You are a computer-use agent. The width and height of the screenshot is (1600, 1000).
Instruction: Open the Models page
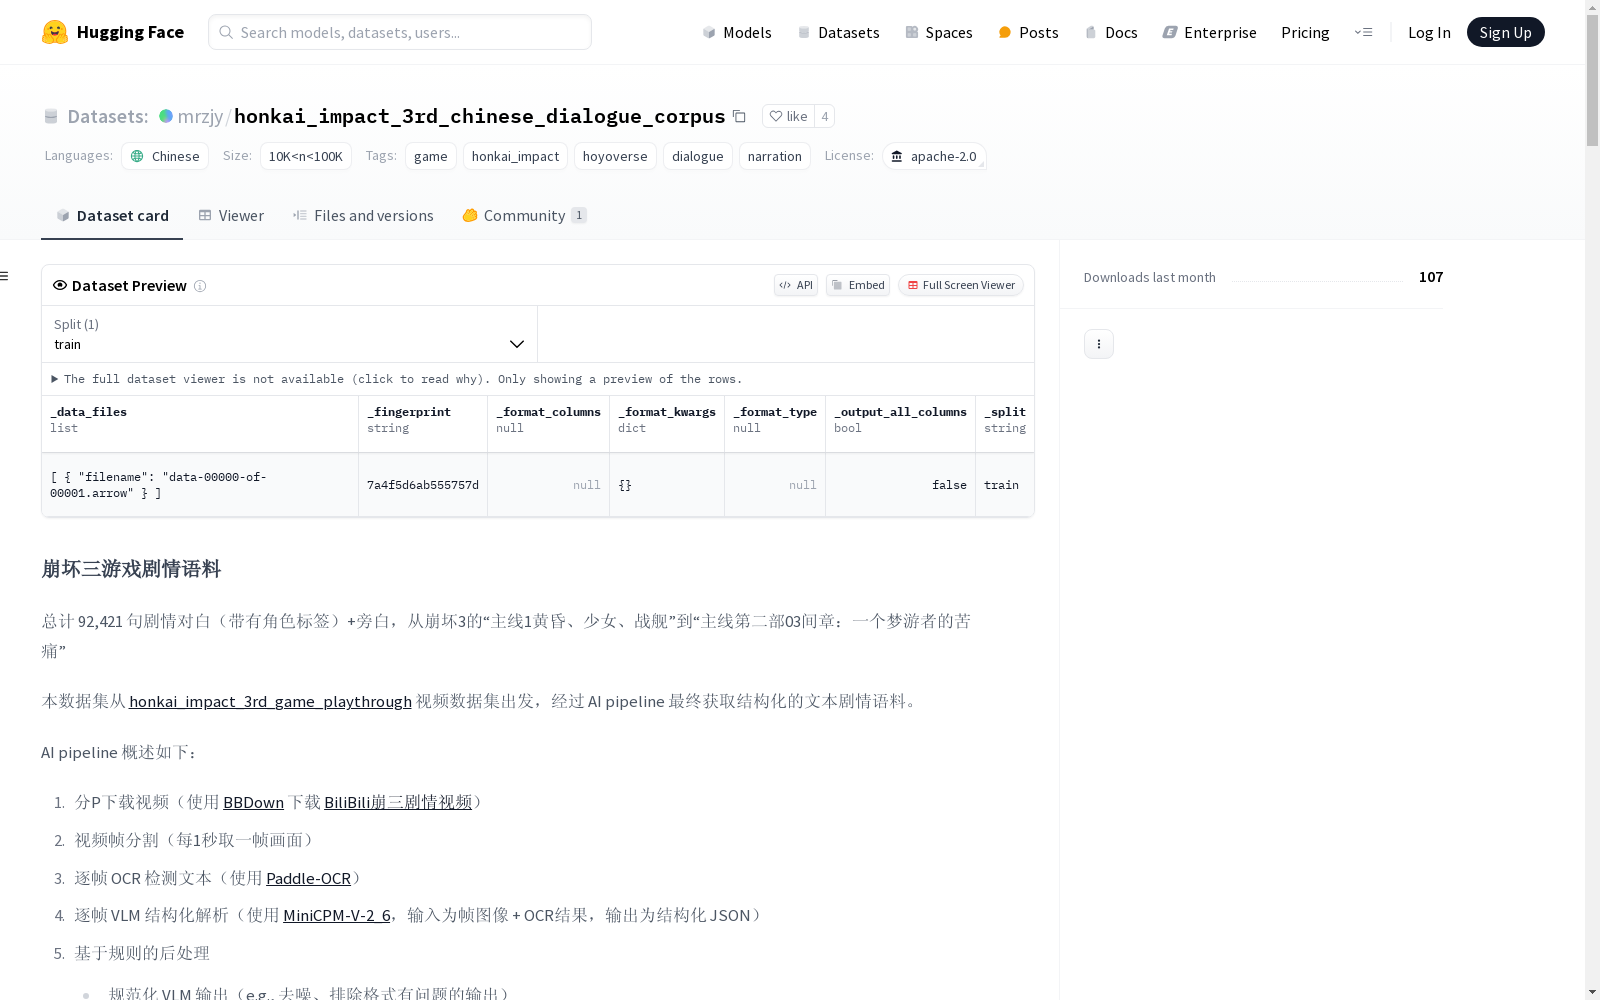click(737, 32)
